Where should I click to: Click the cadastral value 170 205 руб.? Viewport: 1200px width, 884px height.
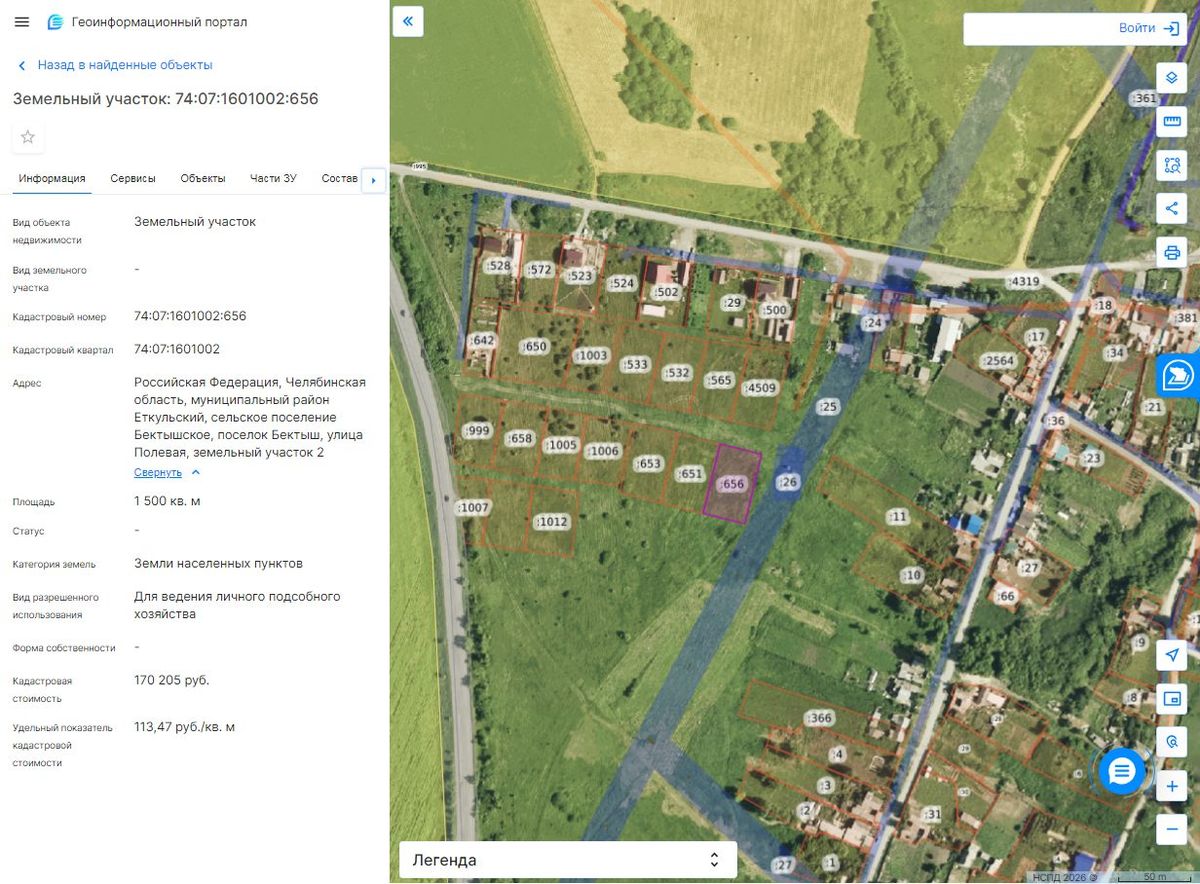pyautogui.click(x=172, y=680)
